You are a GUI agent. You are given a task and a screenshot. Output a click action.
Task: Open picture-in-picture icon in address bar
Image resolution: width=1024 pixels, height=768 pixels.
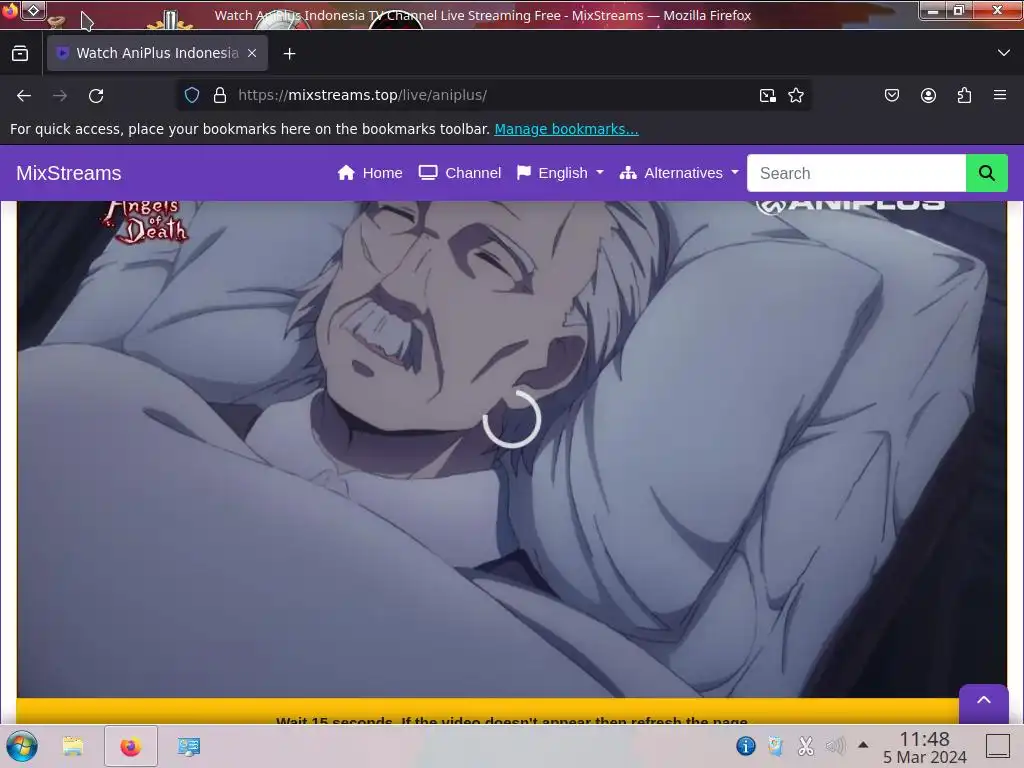point(767,95)
